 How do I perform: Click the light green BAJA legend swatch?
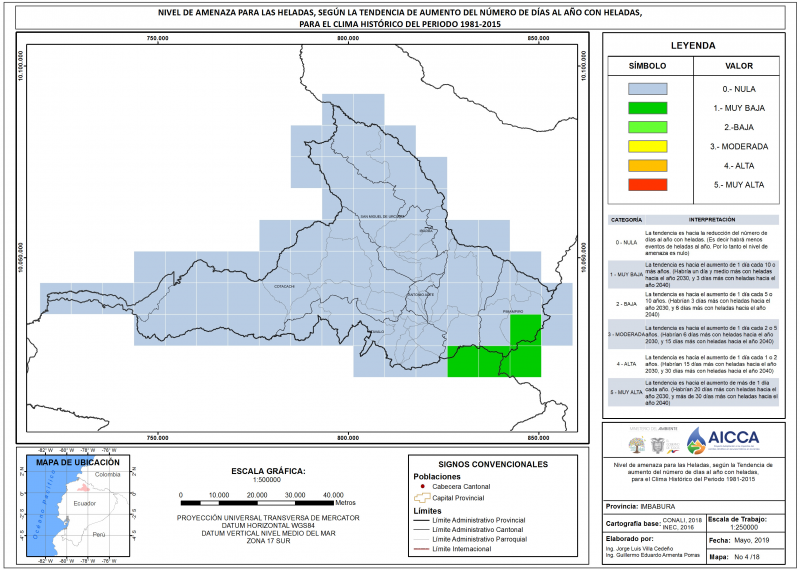point(647,127)
